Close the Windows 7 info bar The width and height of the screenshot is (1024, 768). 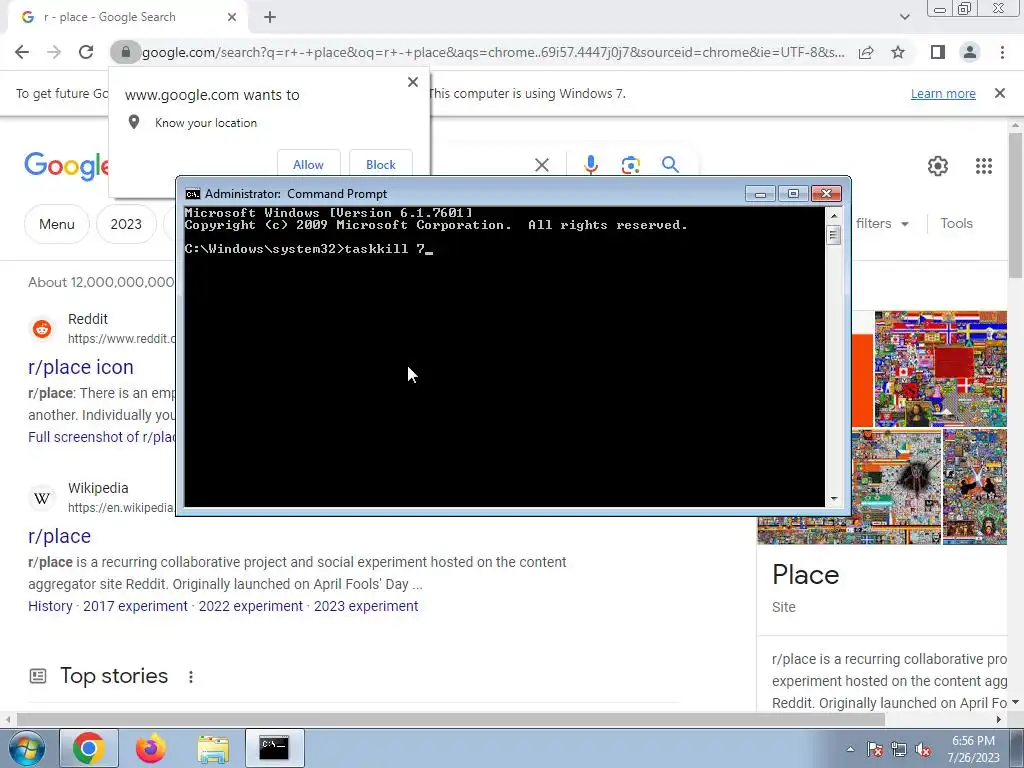[x=999, y=93]
